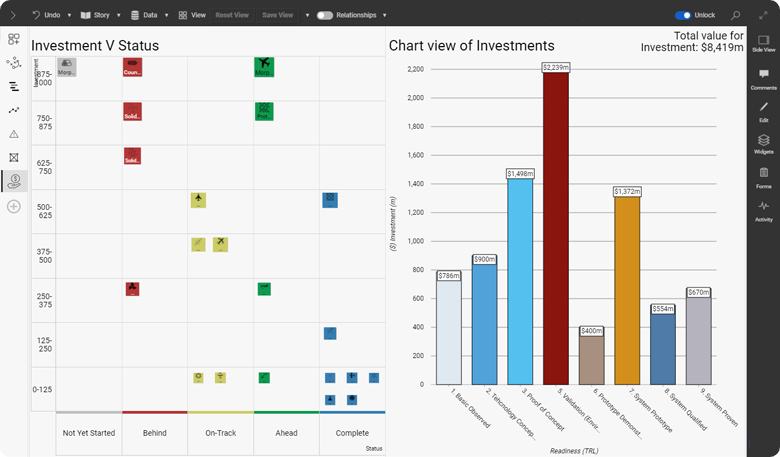Expand the Story dropdown arrow
Image resolution: width=780 pixels, height=457 pixels.
[119, 16]
